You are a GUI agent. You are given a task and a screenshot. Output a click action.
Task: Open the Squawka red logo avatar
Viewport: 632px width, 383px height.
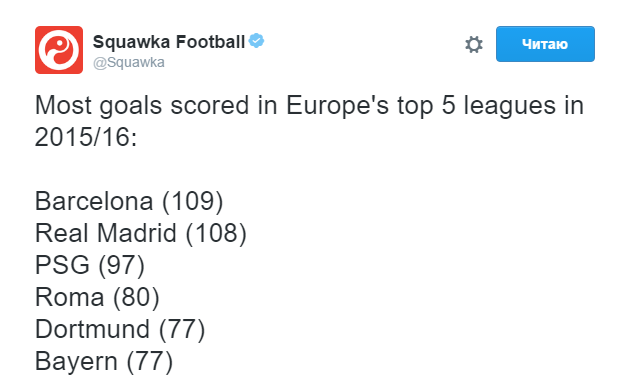[x=59, y=50]
